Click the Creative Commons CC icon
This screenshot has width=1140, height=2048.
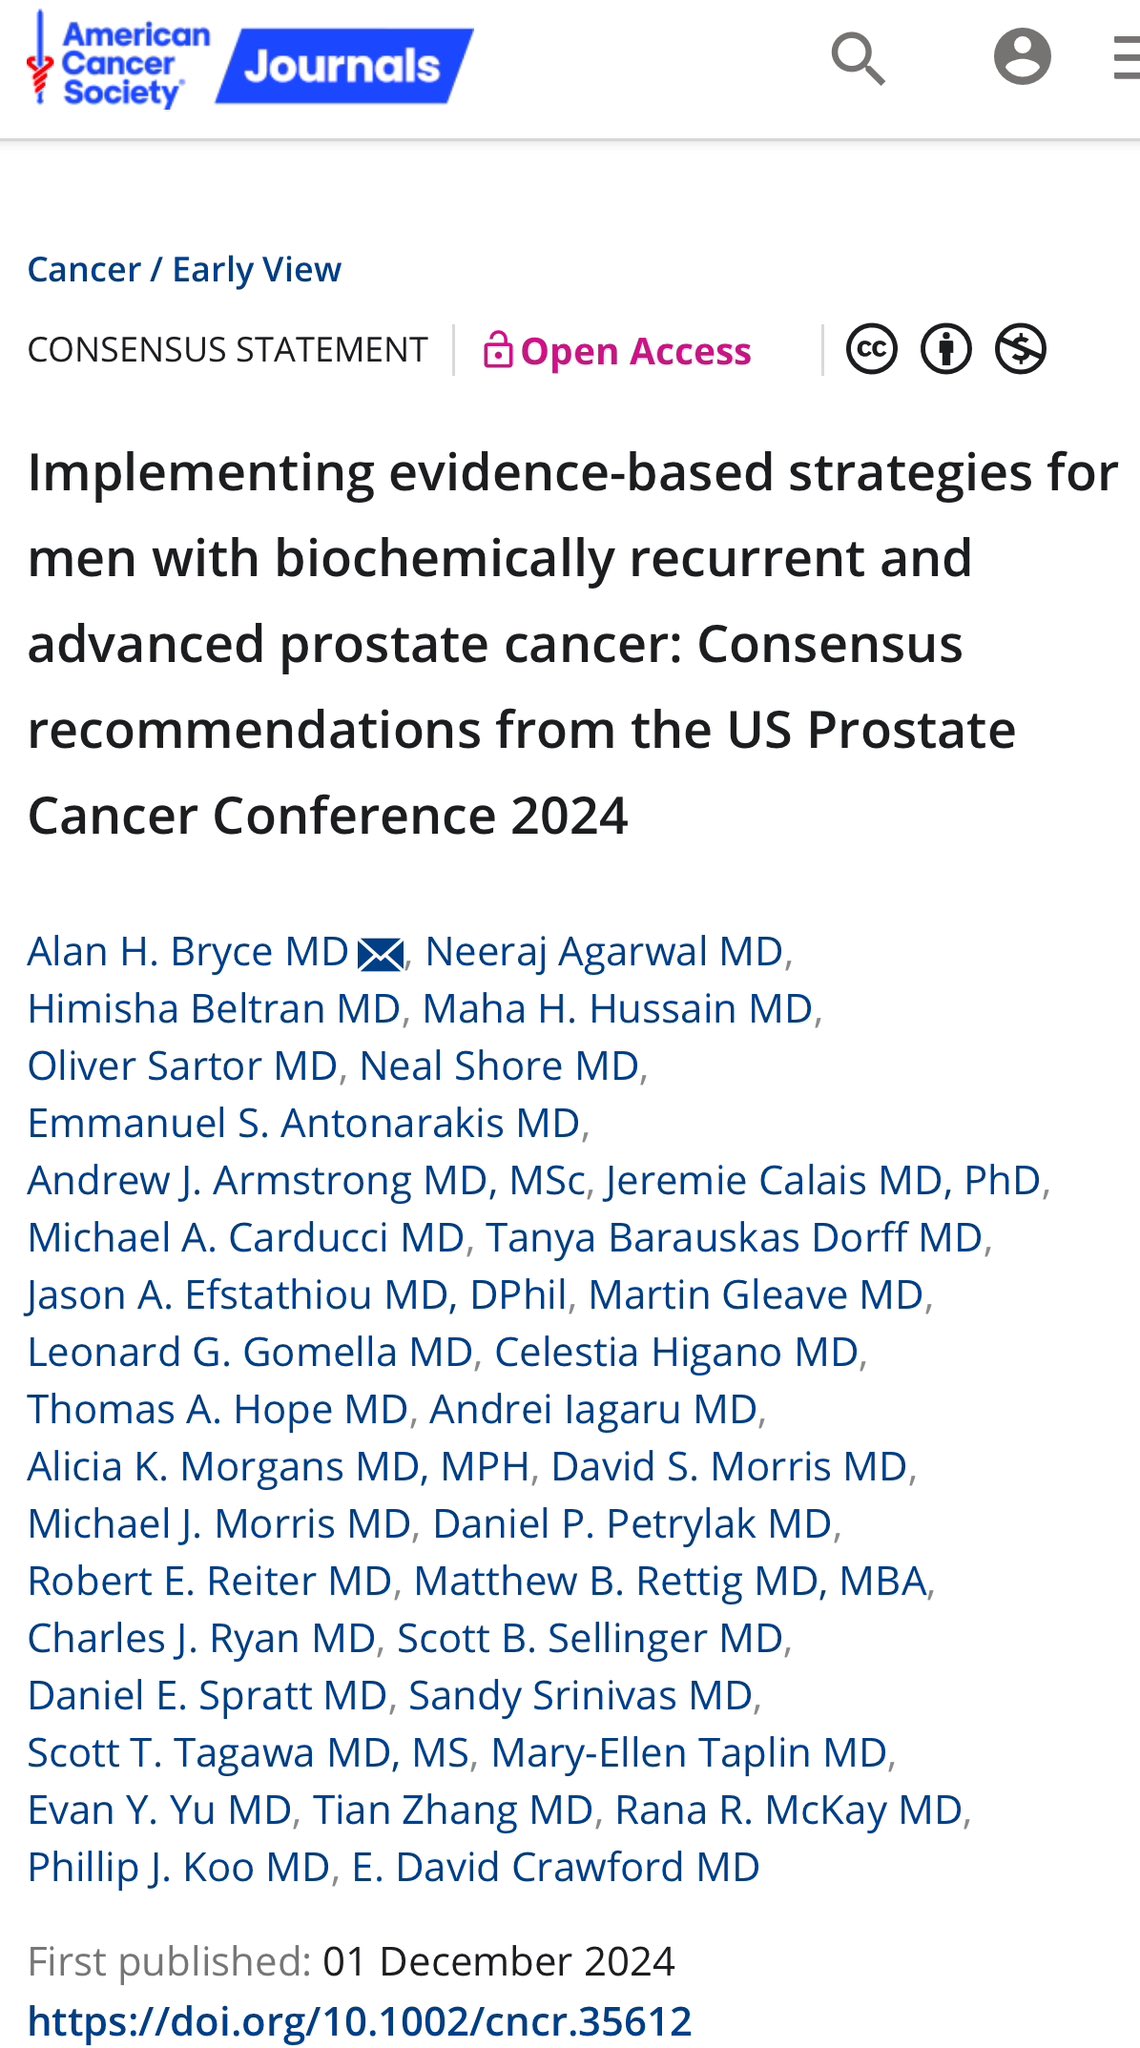[x=872, y=350]
